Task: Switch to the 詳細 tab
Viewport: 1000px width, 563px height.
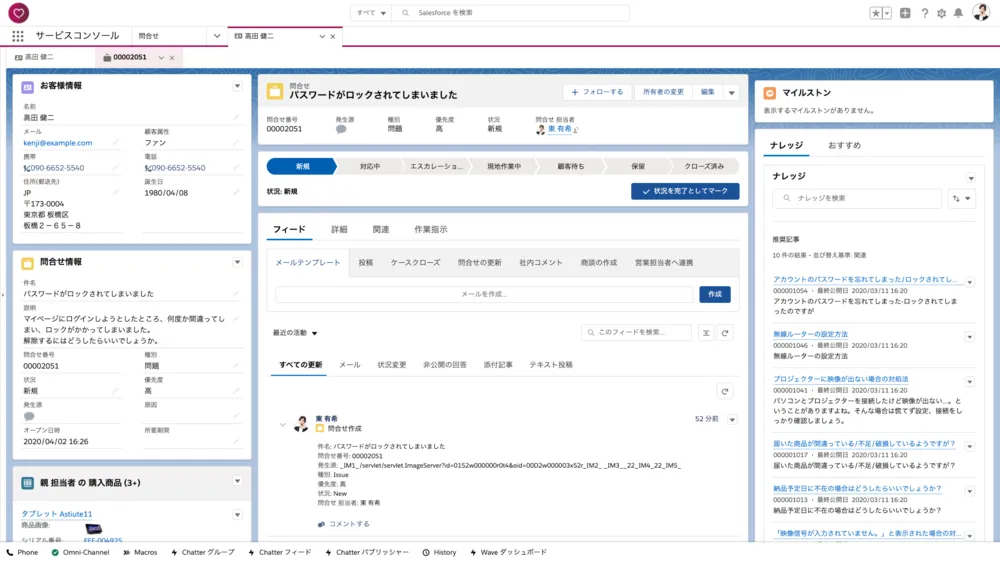Action: (339, 230)
